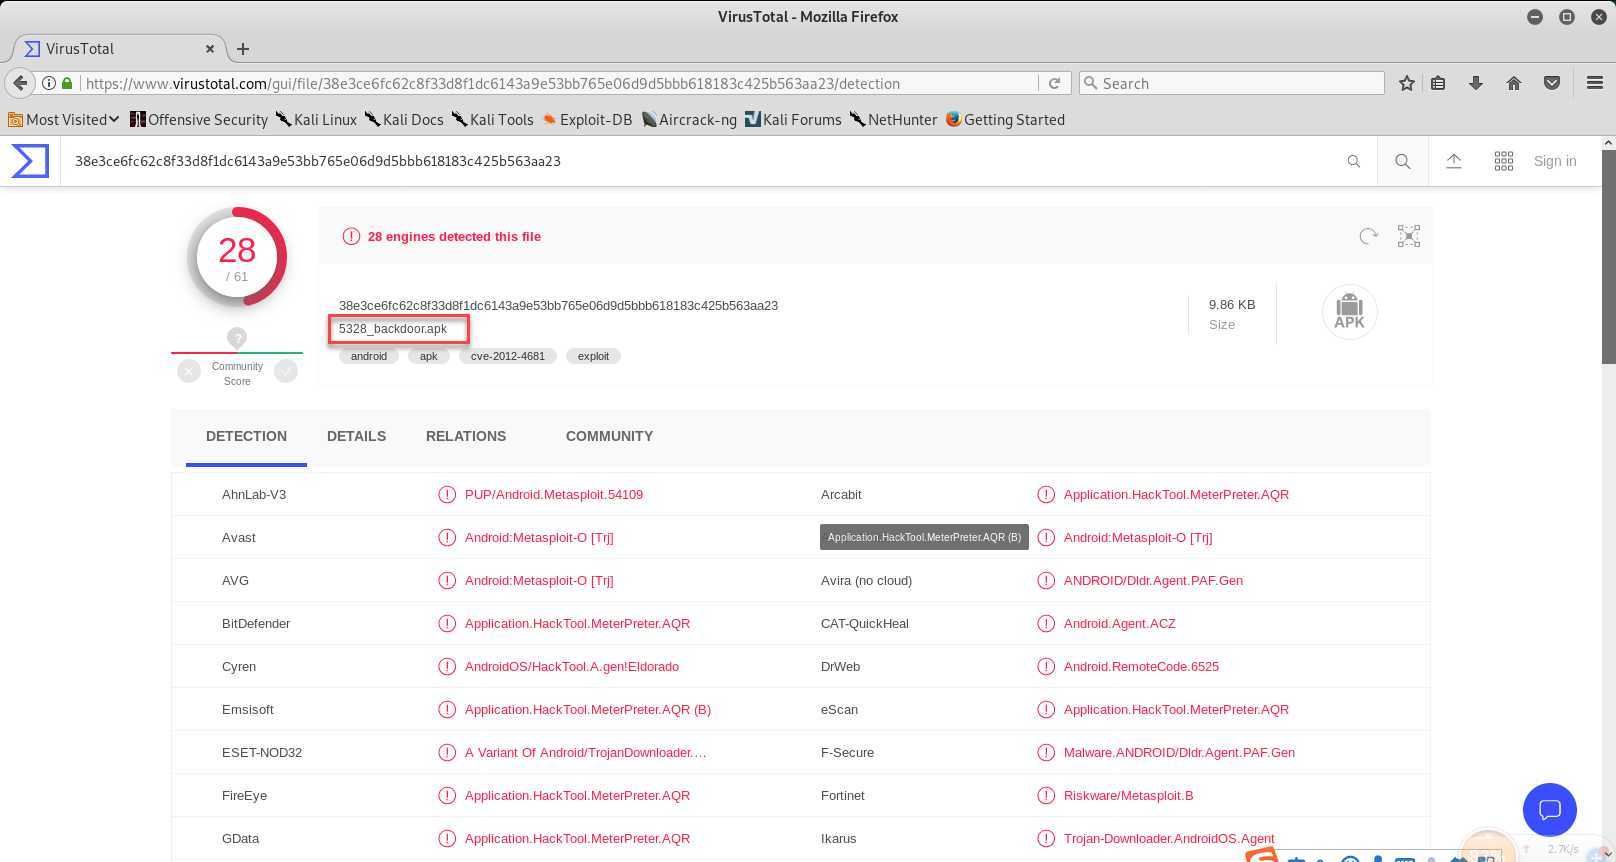The image size is (1616, 862).
Task: Open the chat bubble button
Action: click(1549, 809)
